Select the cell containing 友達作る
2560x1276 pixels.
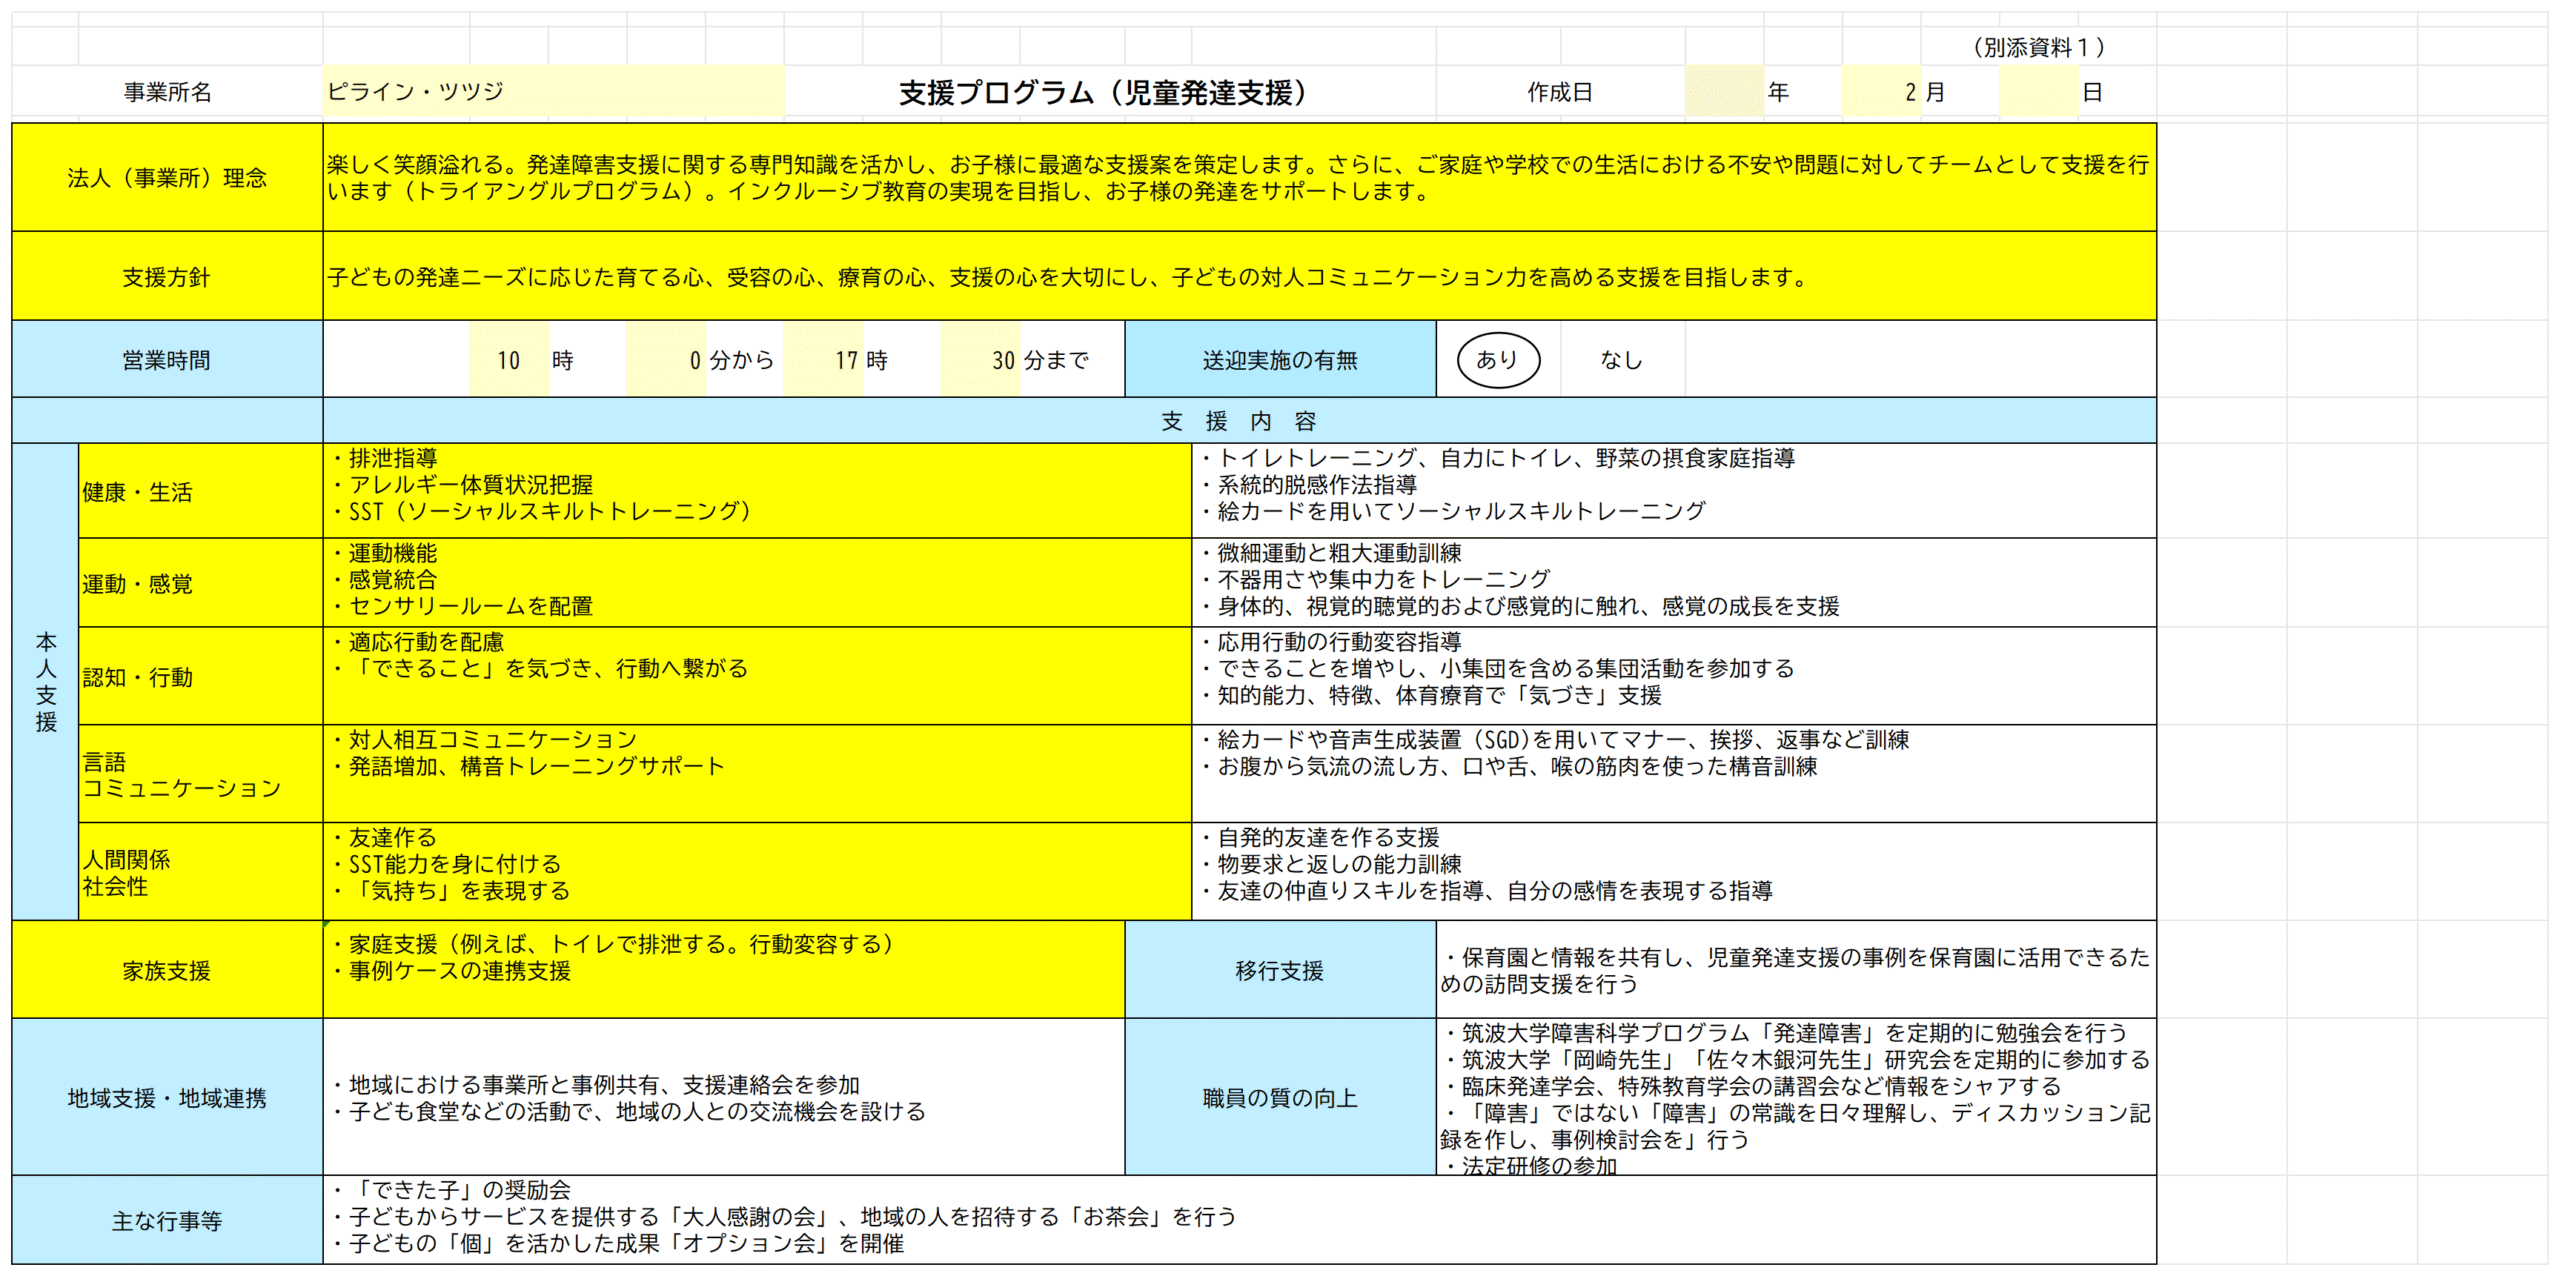(757, 872)
